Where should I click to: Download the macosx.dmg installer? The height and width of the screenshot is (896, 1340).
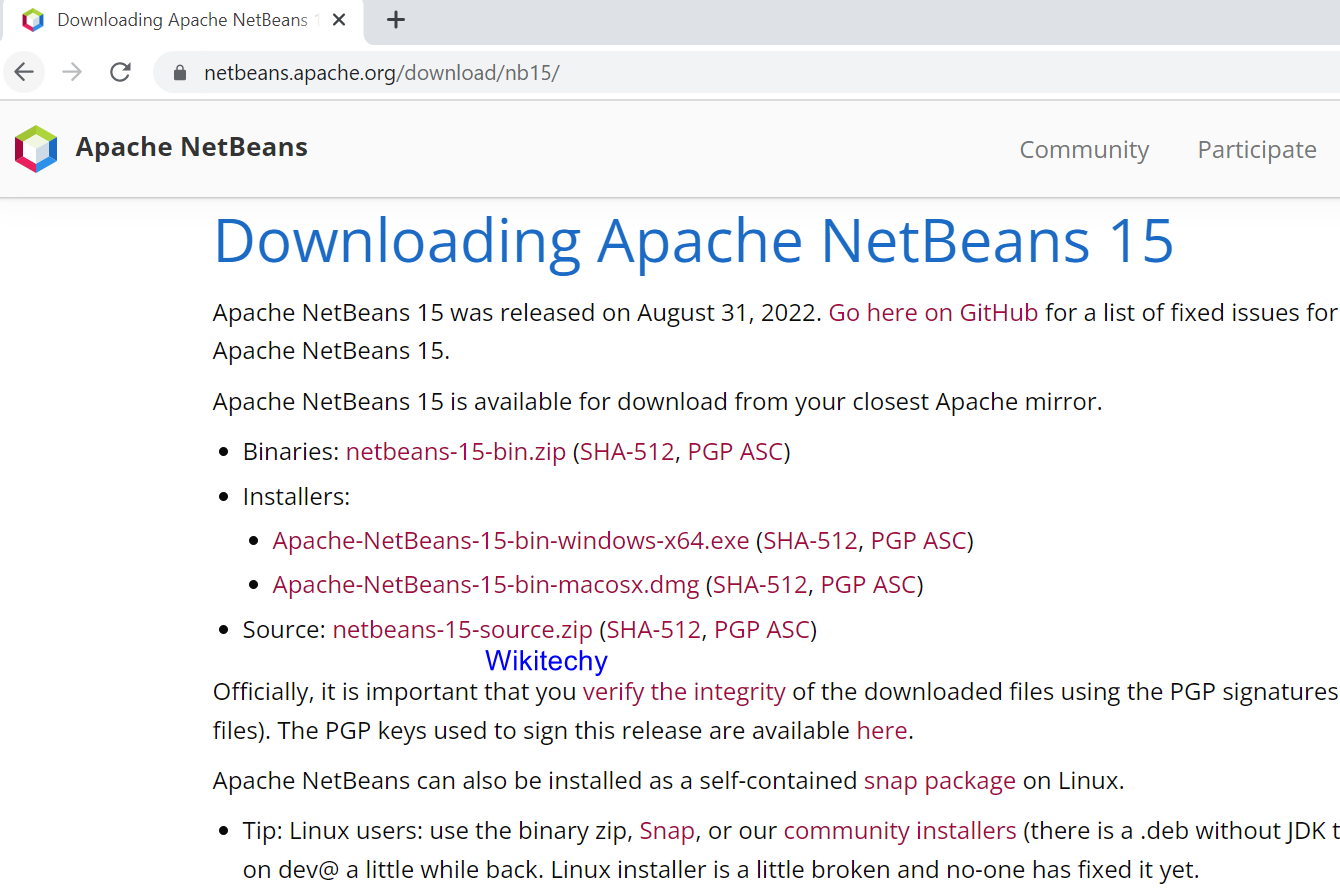point(485,585)
